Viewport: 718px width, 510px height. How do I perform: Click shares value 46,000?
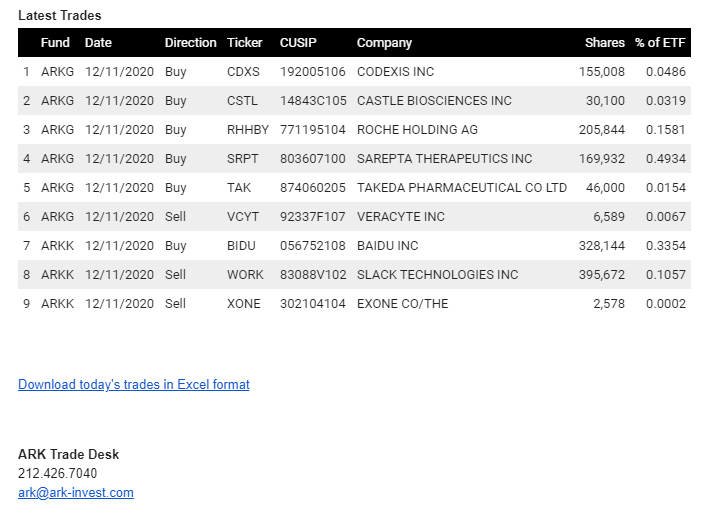tap(605, 188)
